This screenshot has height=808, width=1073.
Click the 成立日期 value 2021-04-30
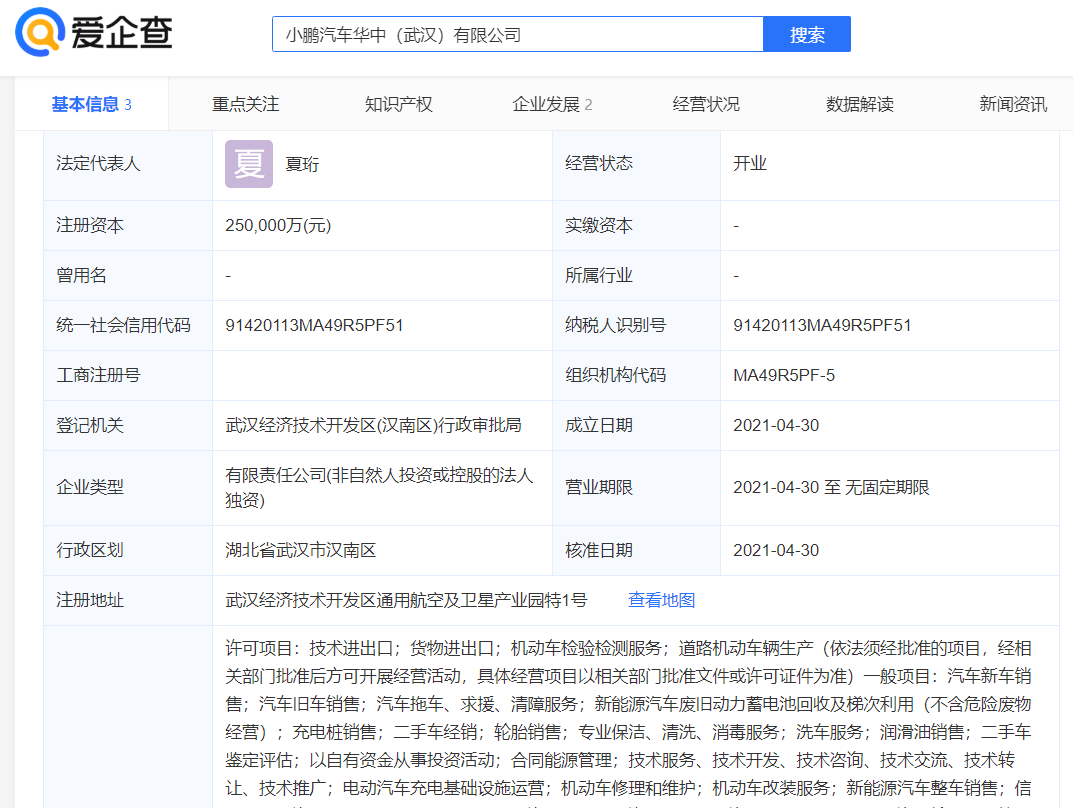(x=776, y=425)
